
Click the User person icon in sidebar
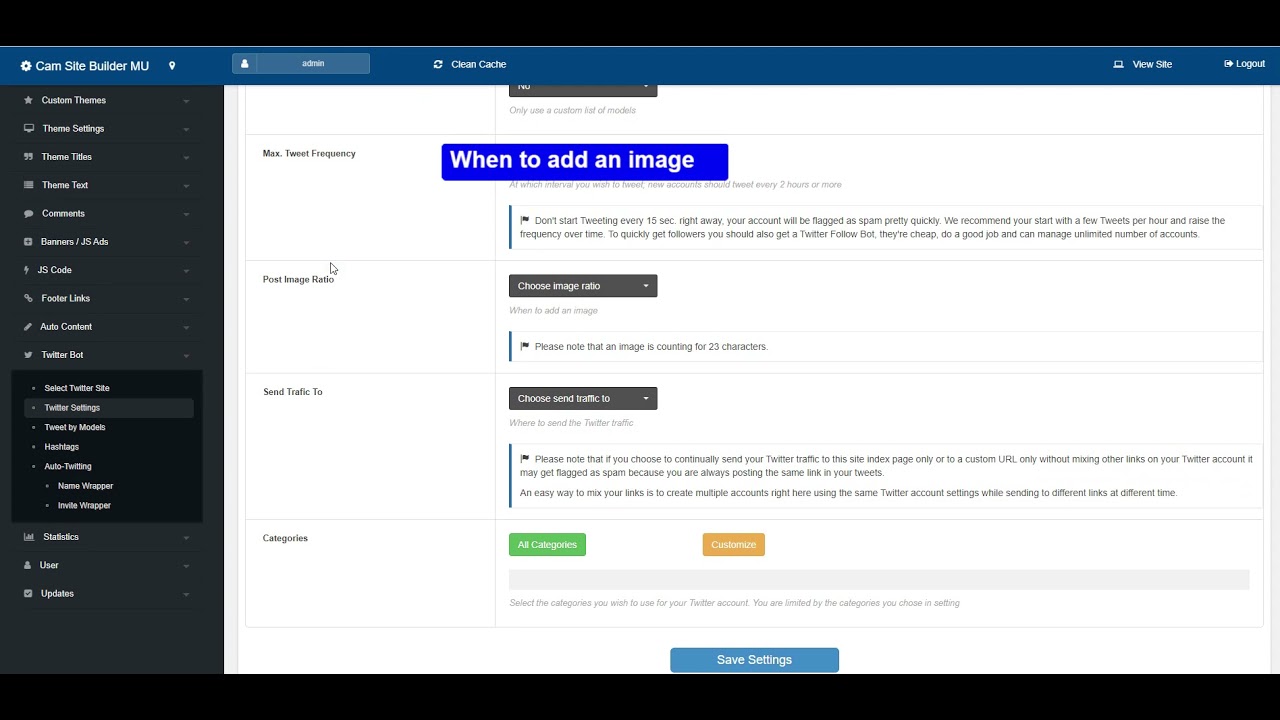tap(28, 565)
